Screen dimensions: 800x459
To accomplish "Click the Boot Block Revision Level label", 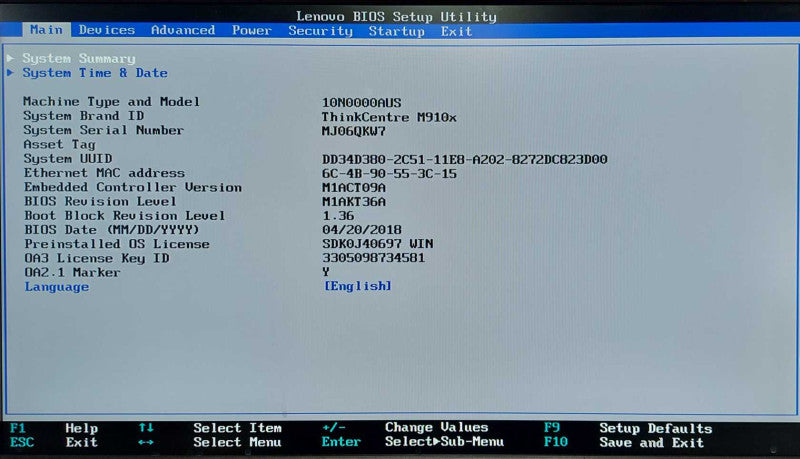I will 124,216.
